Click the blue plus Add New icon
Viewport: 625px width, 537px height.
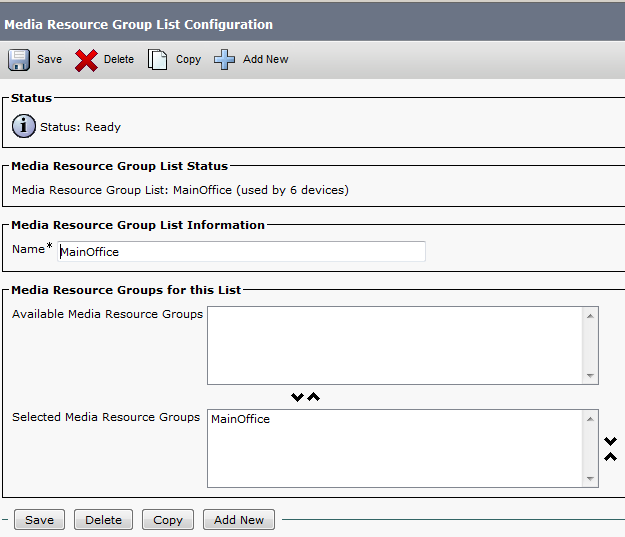[225, 60]
